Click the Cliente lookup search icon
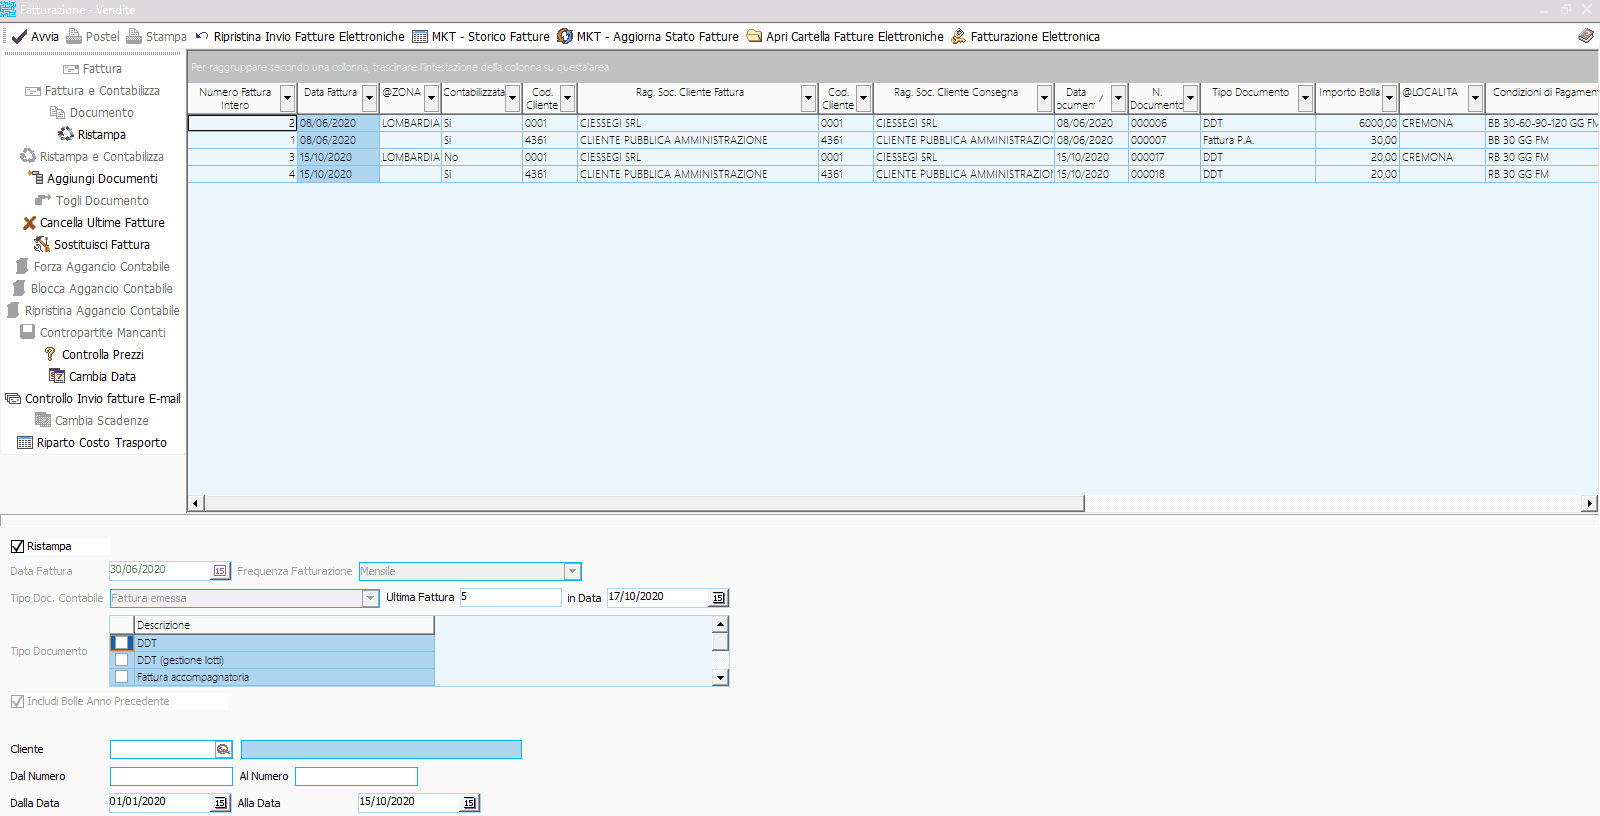This screenshot has height=816, width=1600. tap(223, 749)
